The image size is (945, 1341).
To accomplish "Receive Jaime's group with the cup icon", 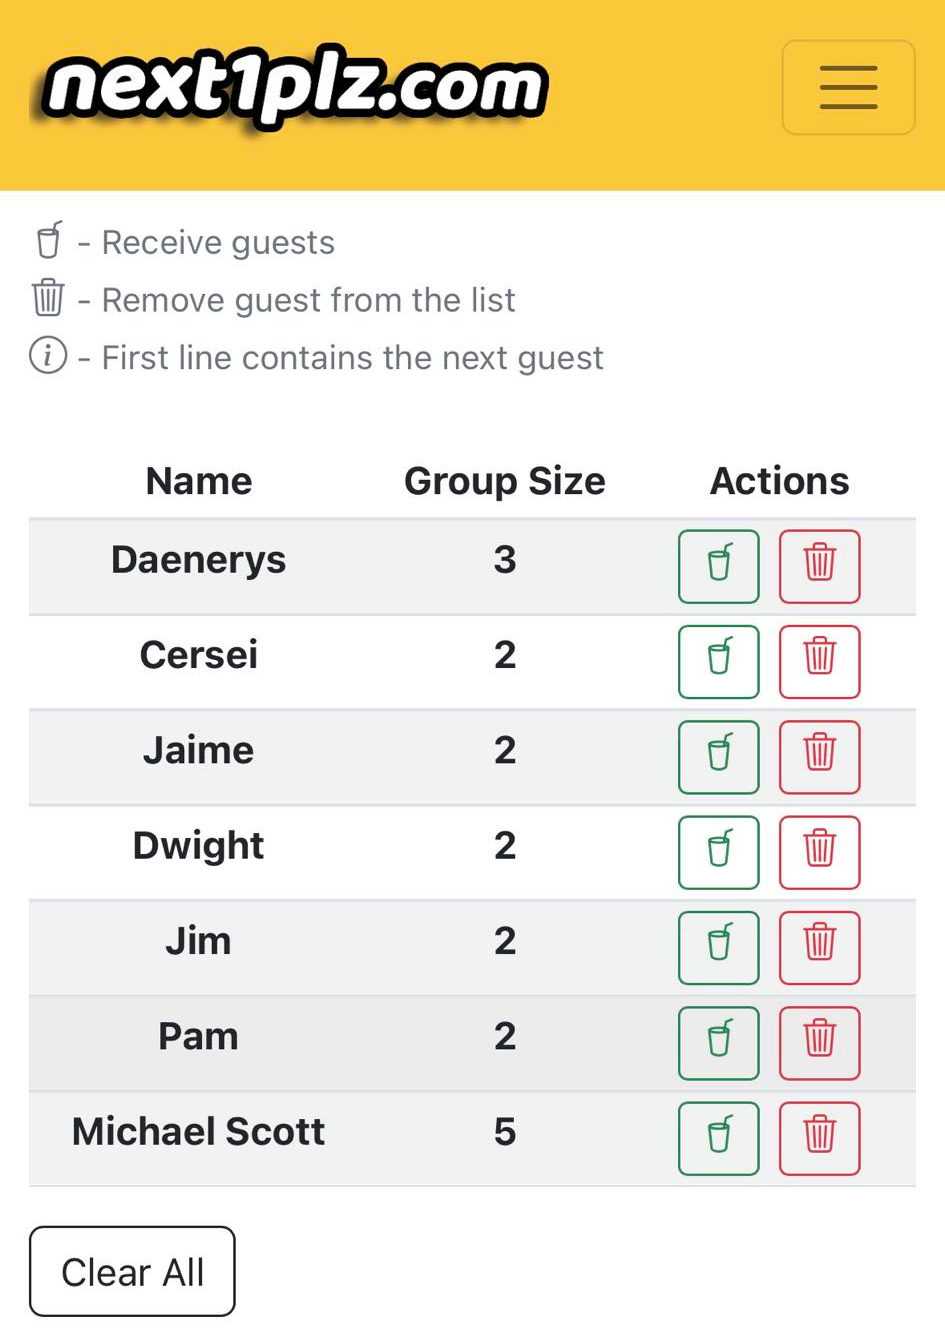I will pos(718,757).
